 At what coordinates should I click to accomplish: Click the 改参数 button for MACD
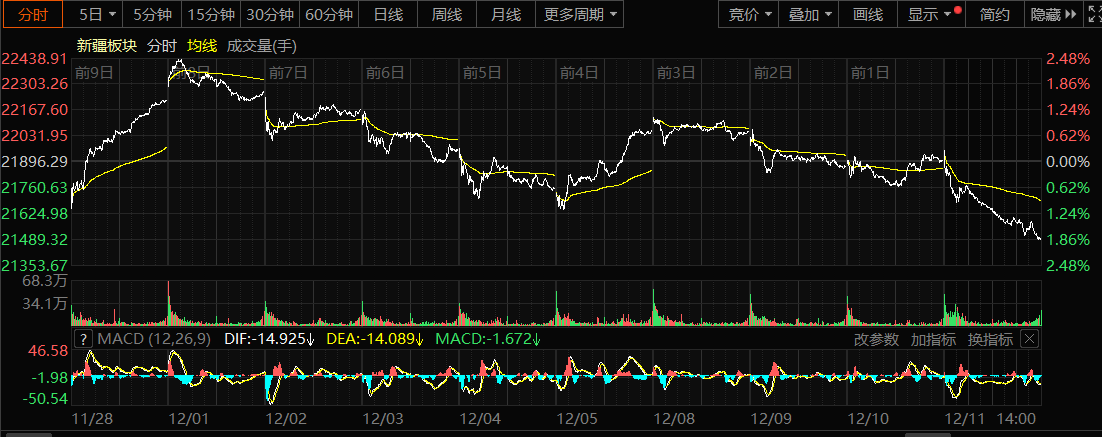pyautogui.click(x=876, y=339)
